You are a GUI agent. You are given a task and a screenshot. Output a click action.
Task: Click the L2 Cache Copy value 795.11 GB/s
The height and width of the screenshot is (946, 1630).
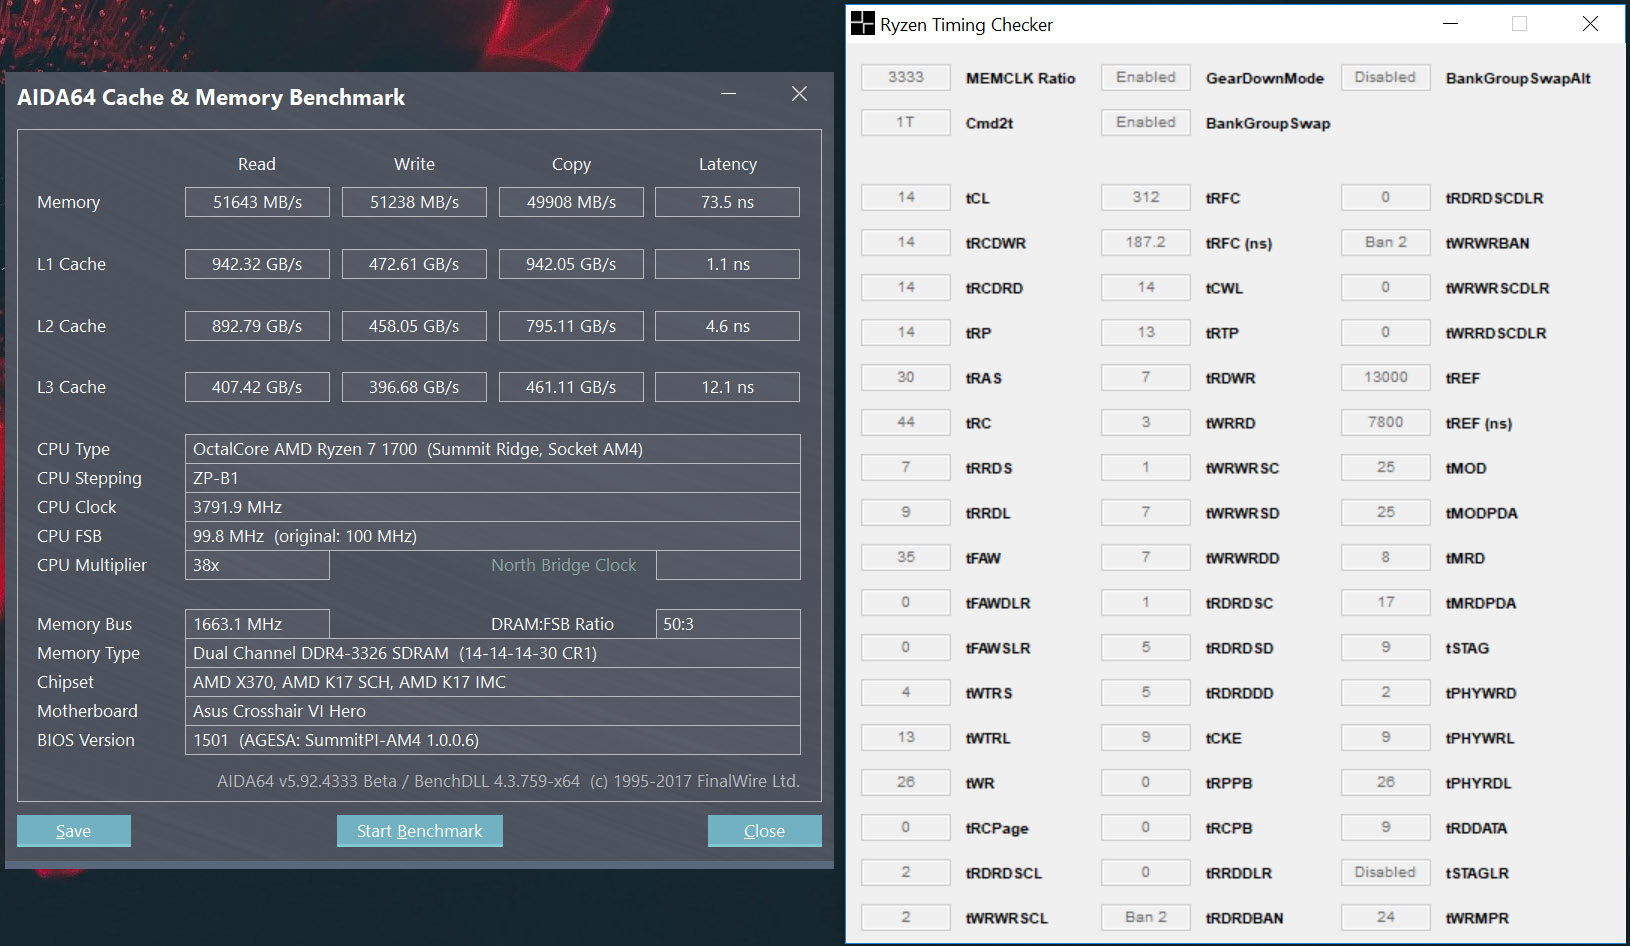click(571, 326)
